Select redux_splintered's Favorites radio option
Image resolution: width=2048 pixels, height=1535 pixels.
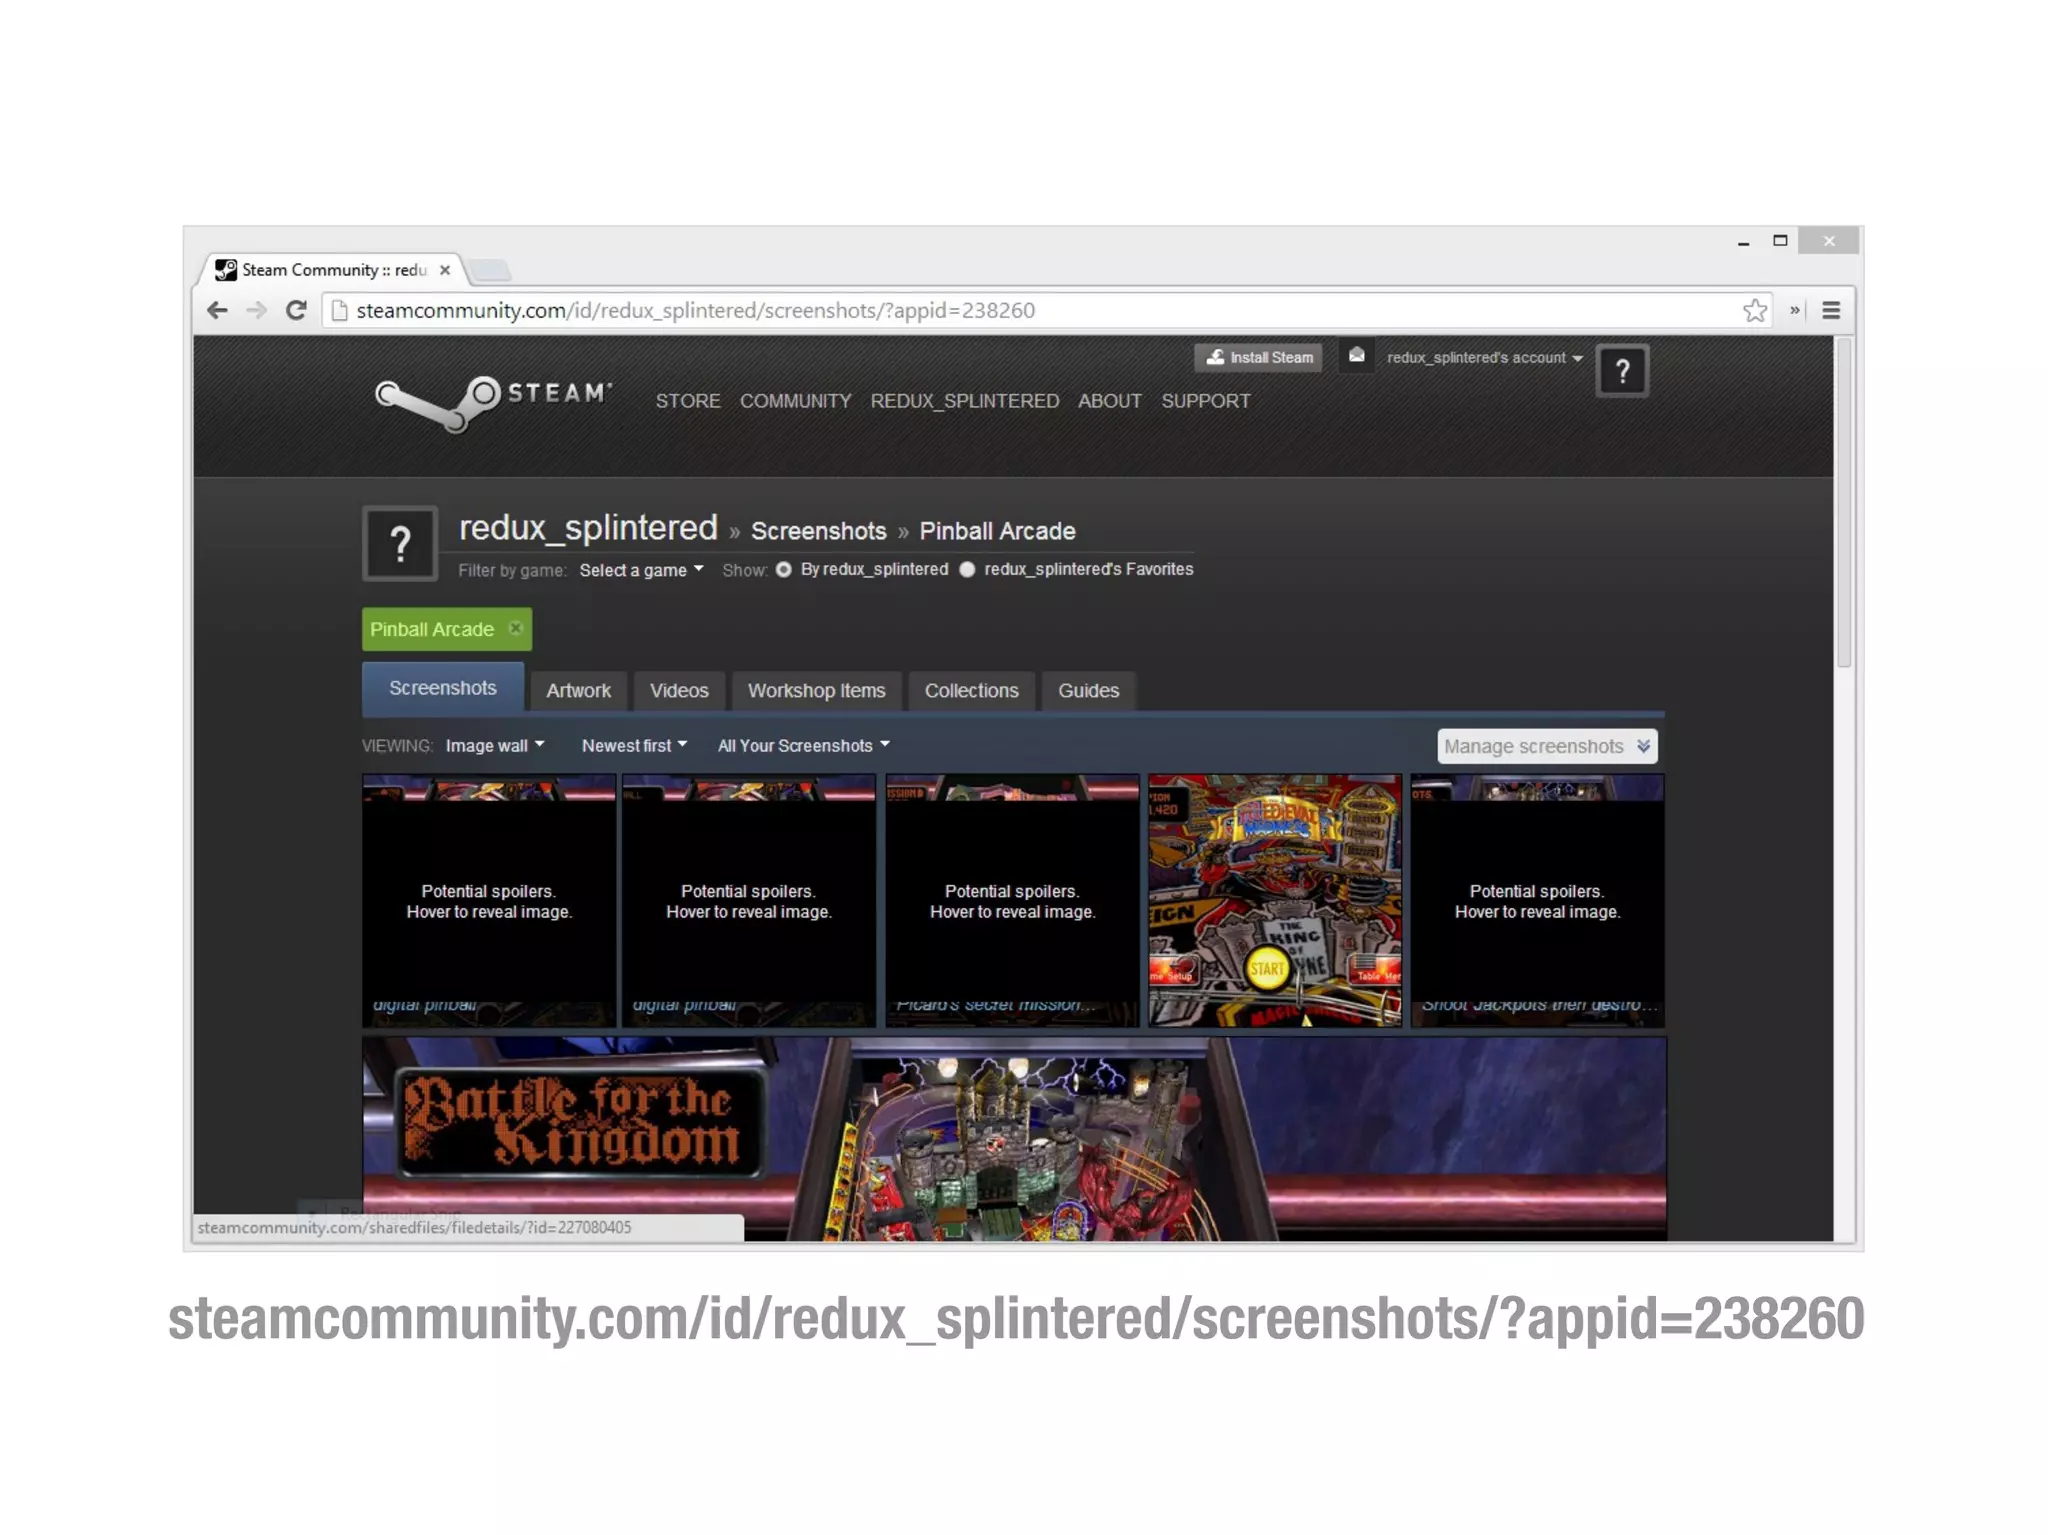pyautogui.click(x=967, y=569)
